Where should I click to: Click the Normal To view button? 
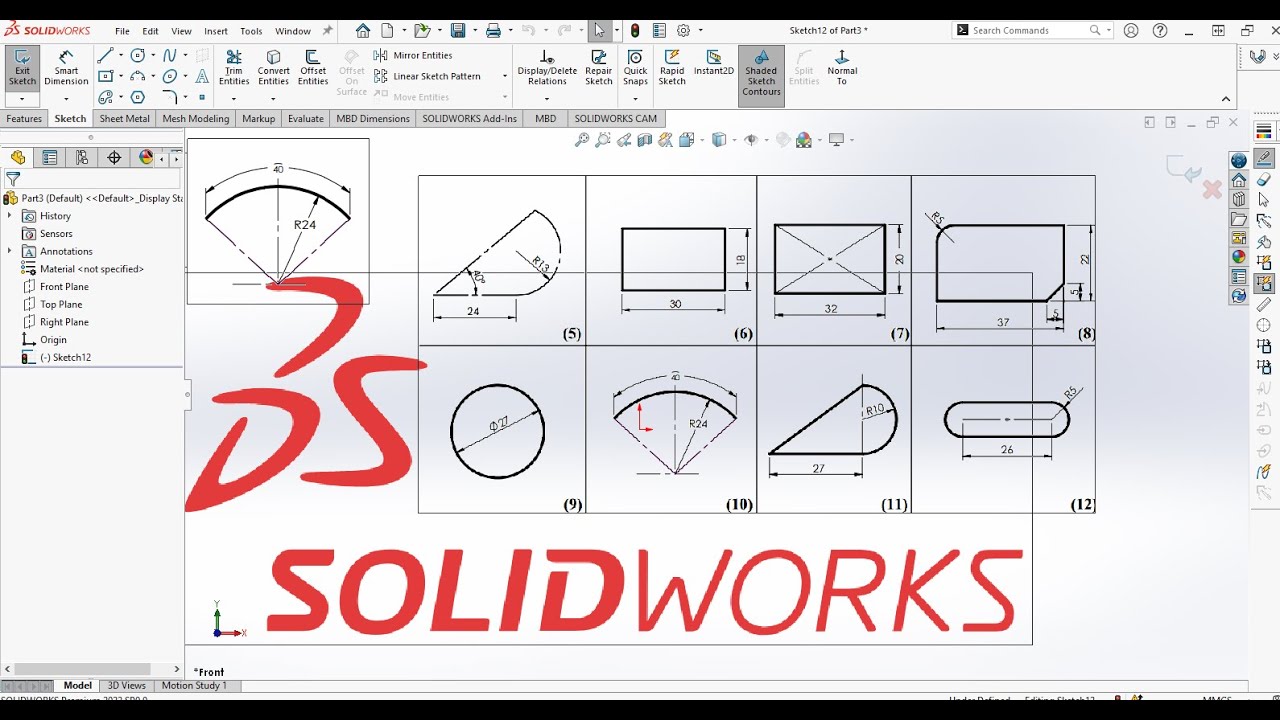click(842, 68)
